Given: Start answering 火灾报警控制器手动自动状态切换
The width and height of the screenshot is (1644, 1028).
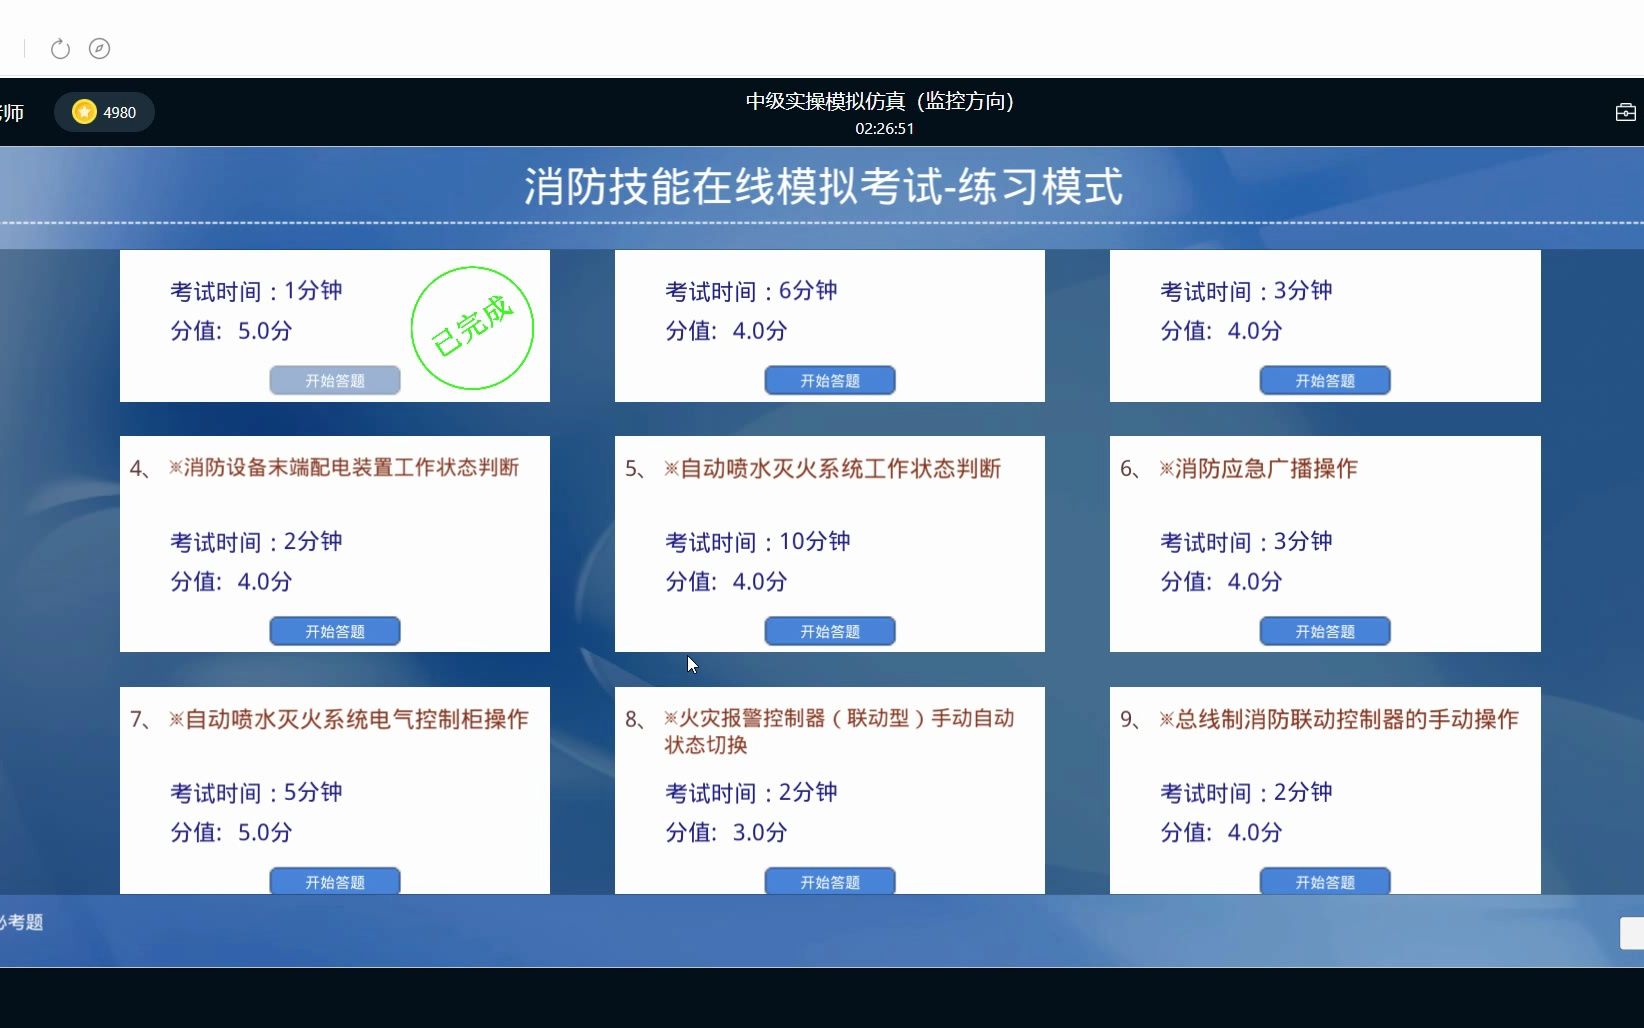Looking at the screenshot, I should click(x=829, y=881).
